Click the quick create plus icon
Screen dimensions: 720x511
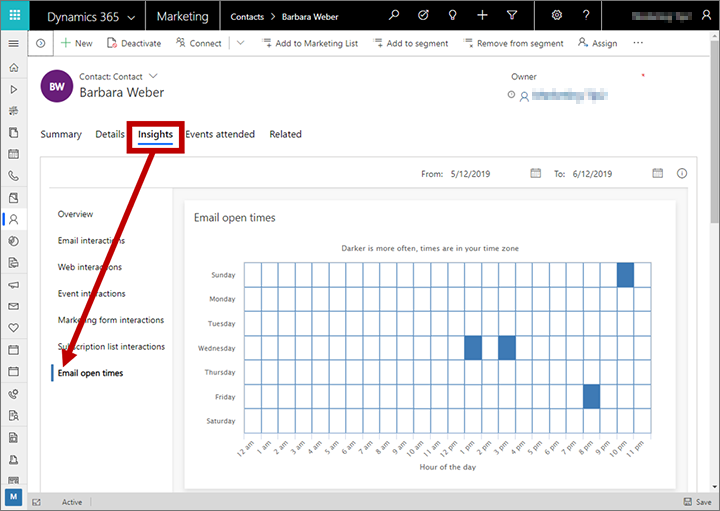[x=482, y=15]
